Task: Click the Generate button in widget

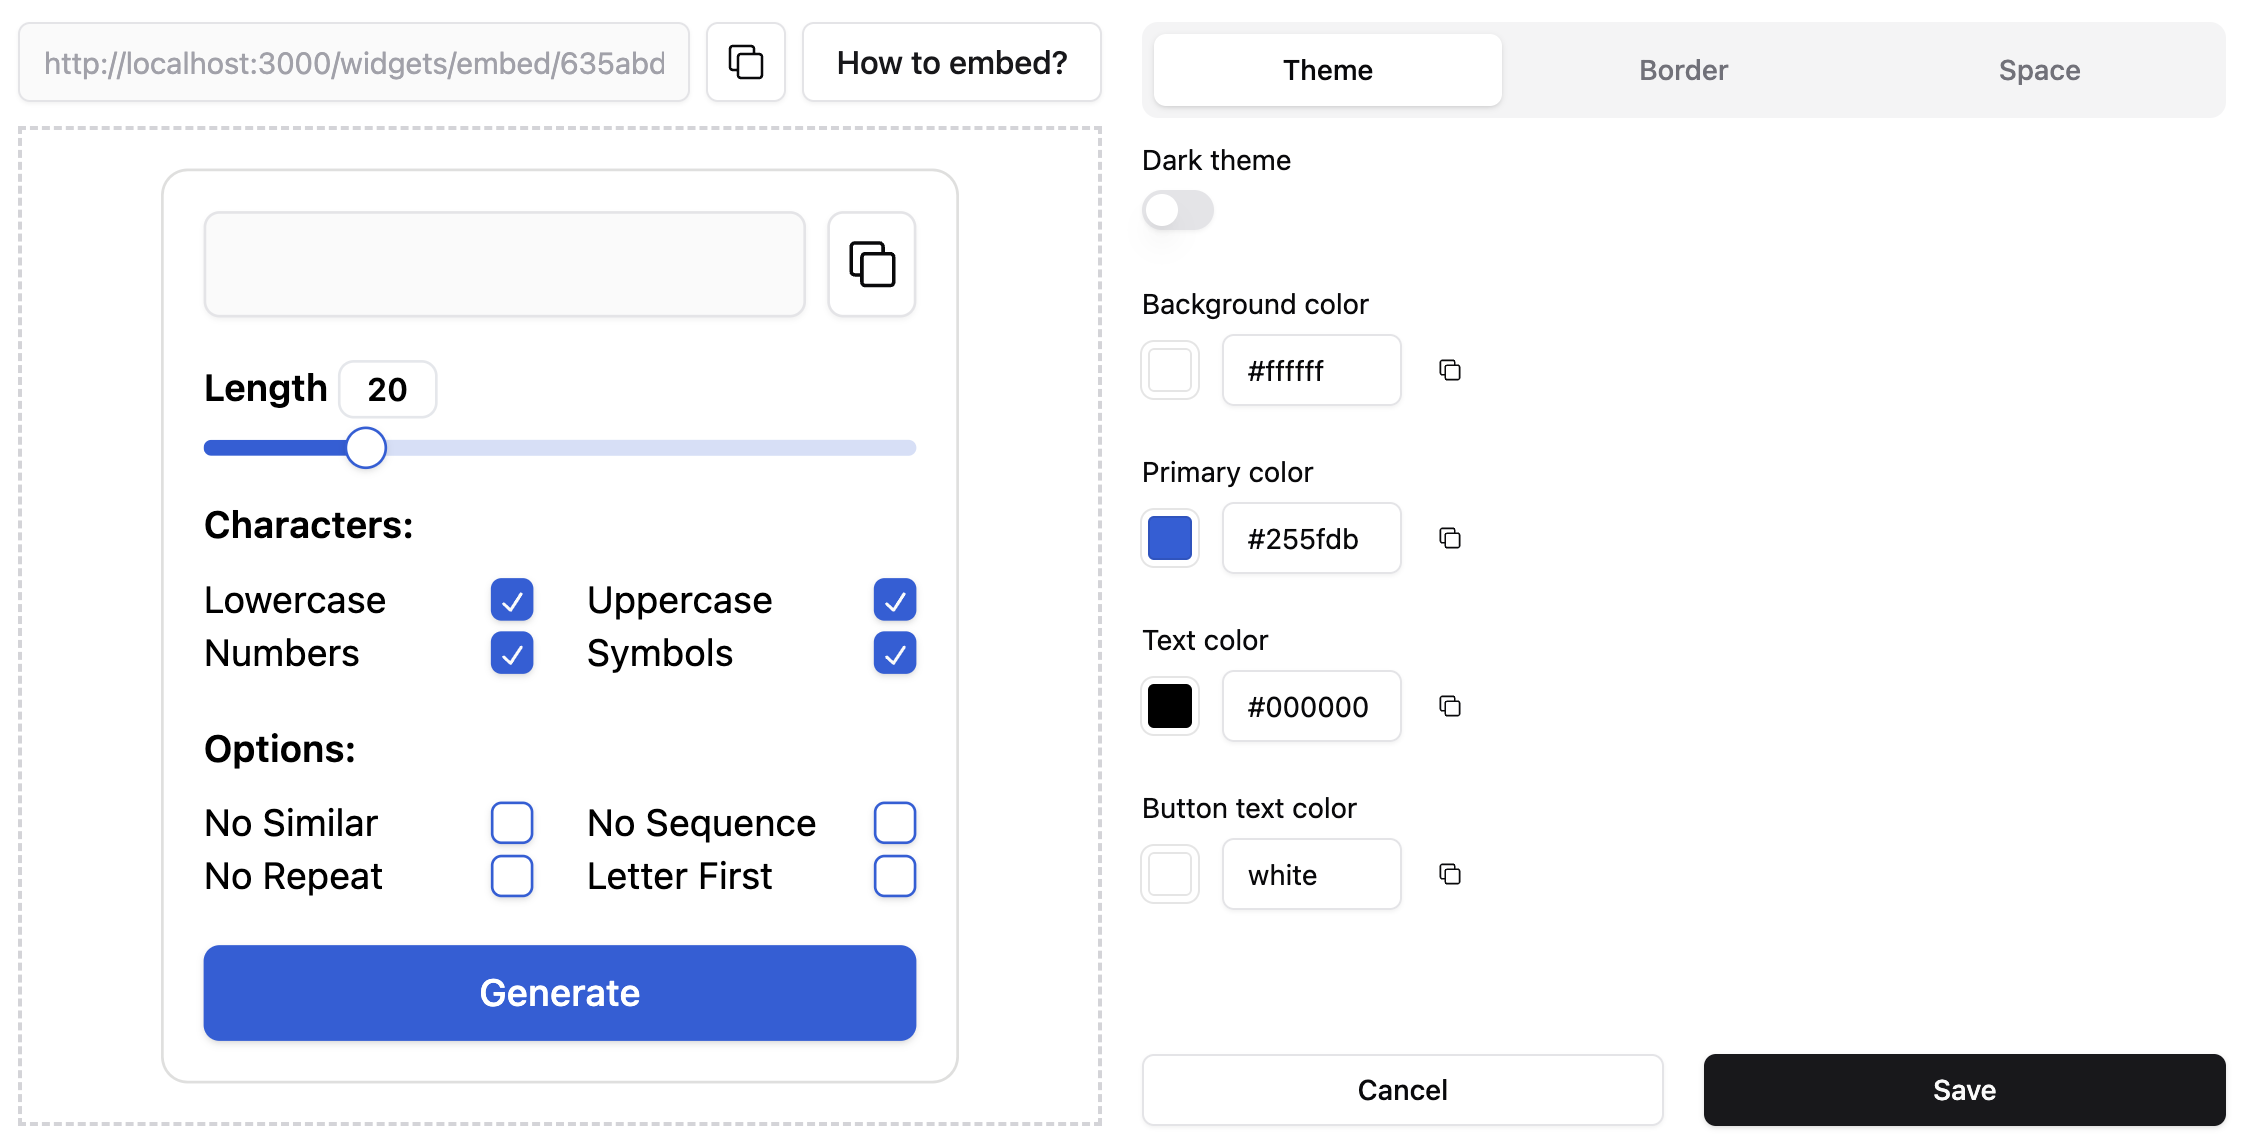Action: (559, 993)
